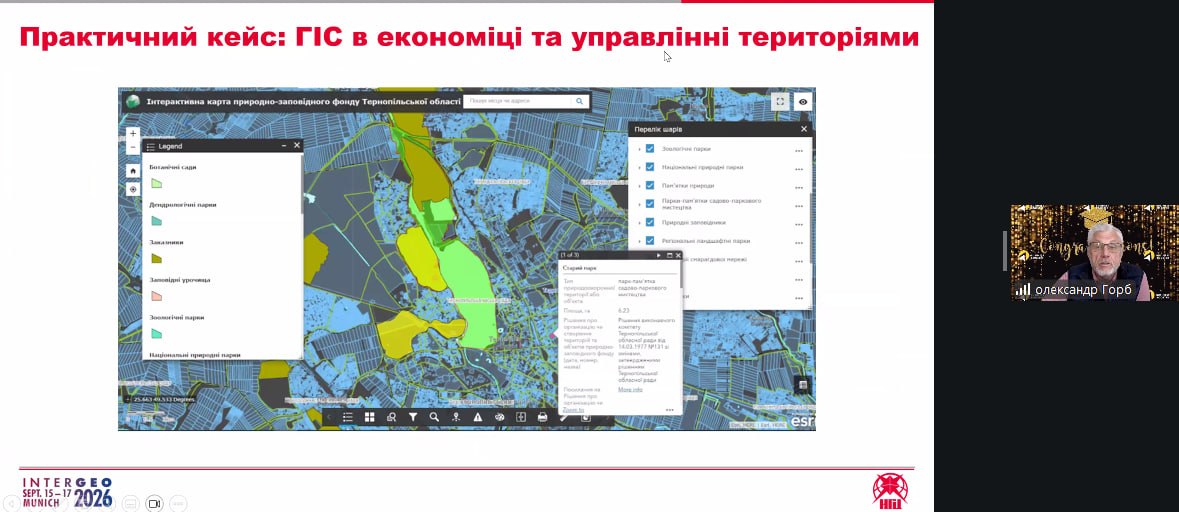The width and height of the screenshot is (1179, 512).
Task: Open slide controls more-options ellipsis
Action: tap(178, 503)
